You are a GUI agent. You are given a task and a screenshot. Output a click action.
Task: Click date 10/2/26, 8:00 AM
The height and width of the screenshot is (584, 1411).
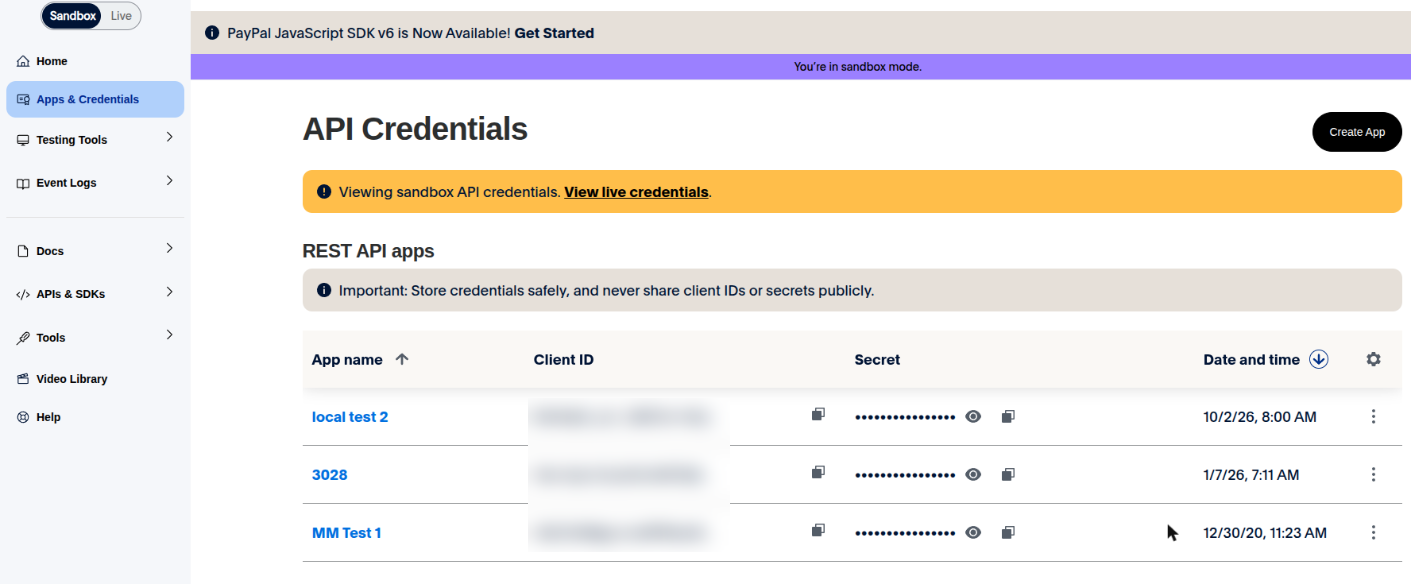[x=1260, y=417]
